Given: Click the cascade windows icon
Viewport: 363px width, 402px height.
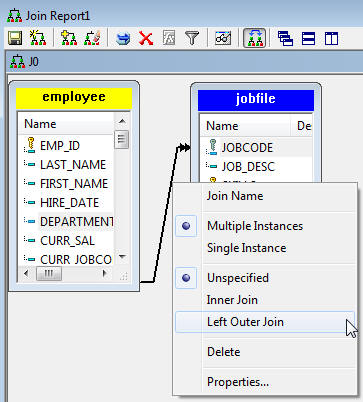Looking at the screenshot, I should point(285,38).
